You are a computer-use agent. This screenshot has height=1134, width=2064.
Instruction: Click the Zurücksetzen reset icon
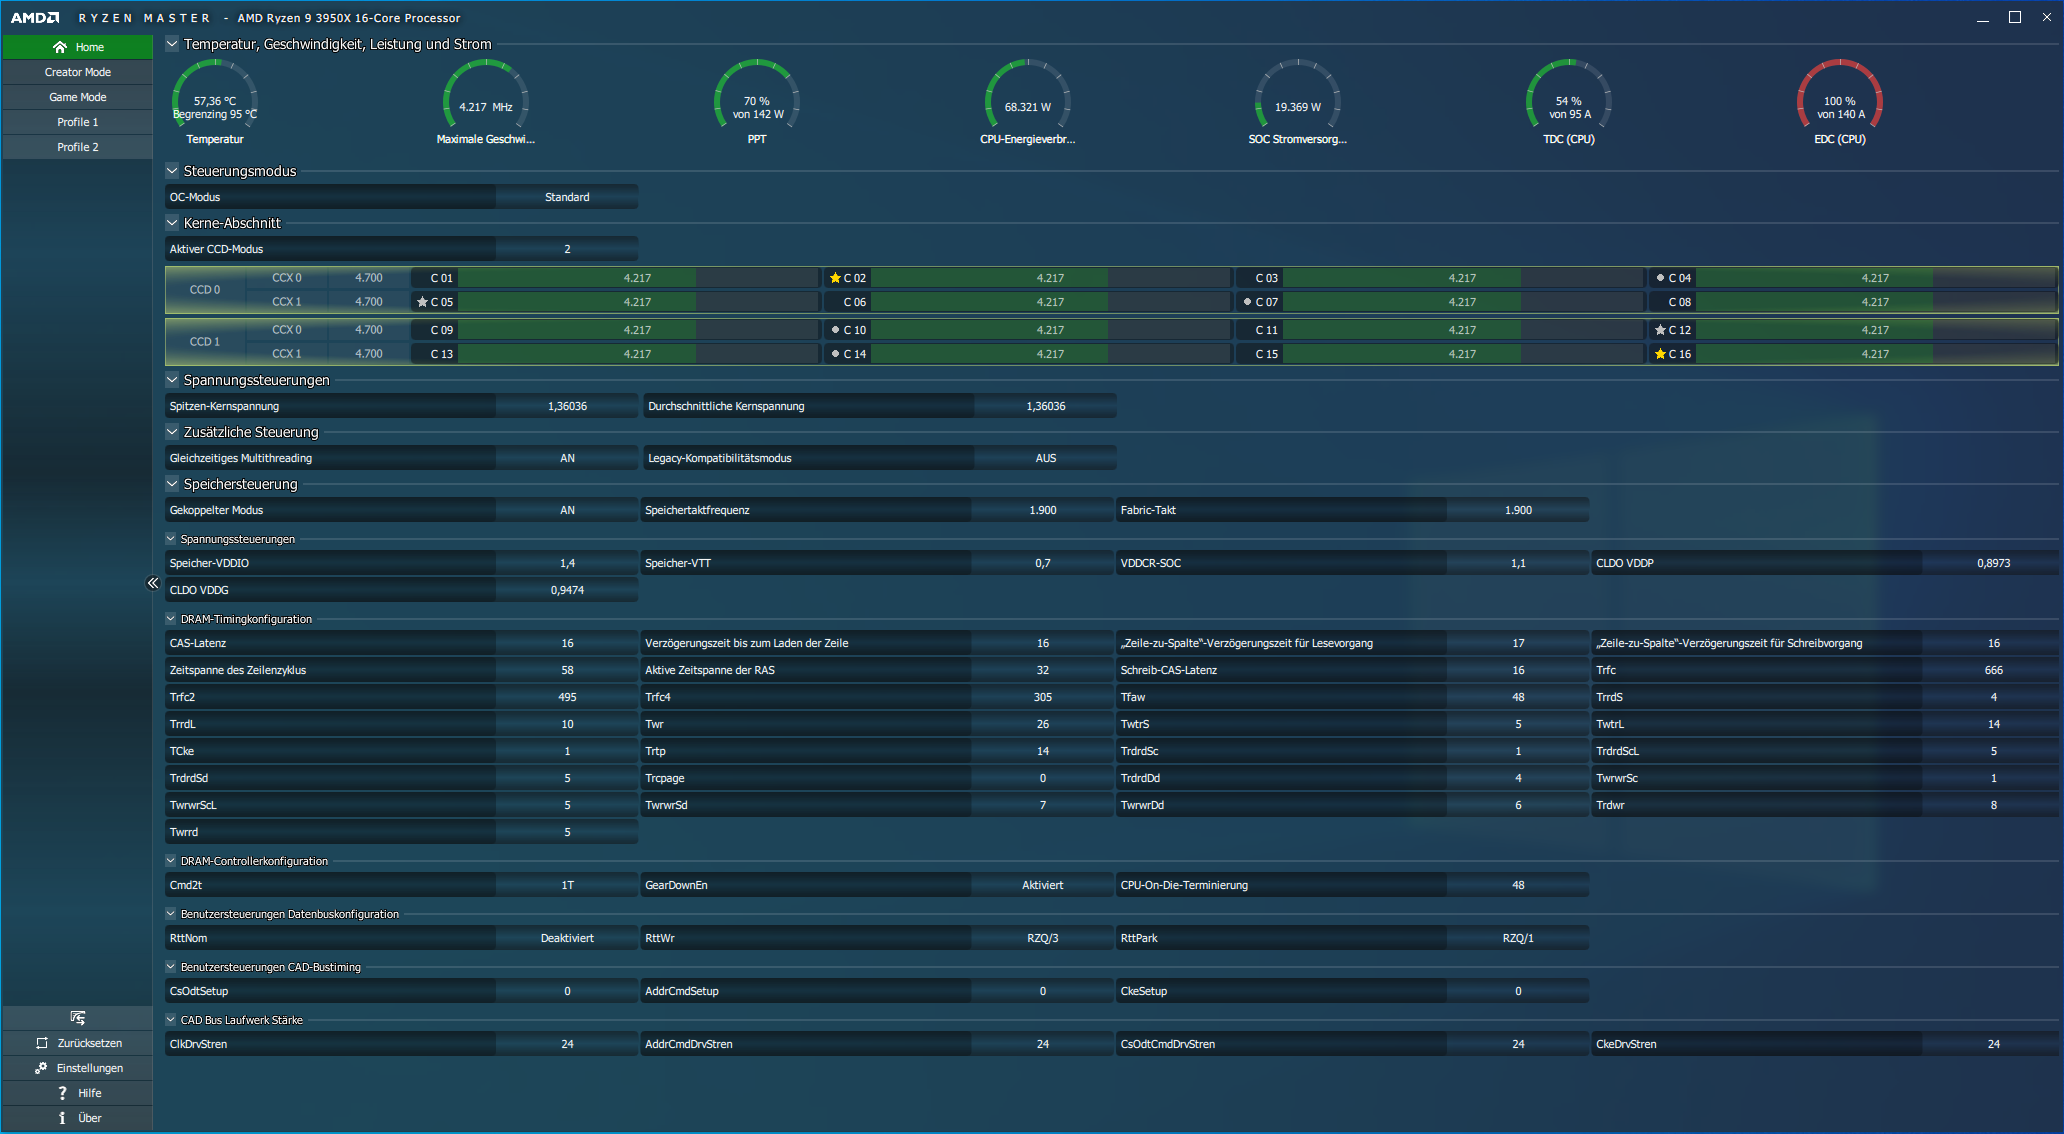pos(42,1043)
